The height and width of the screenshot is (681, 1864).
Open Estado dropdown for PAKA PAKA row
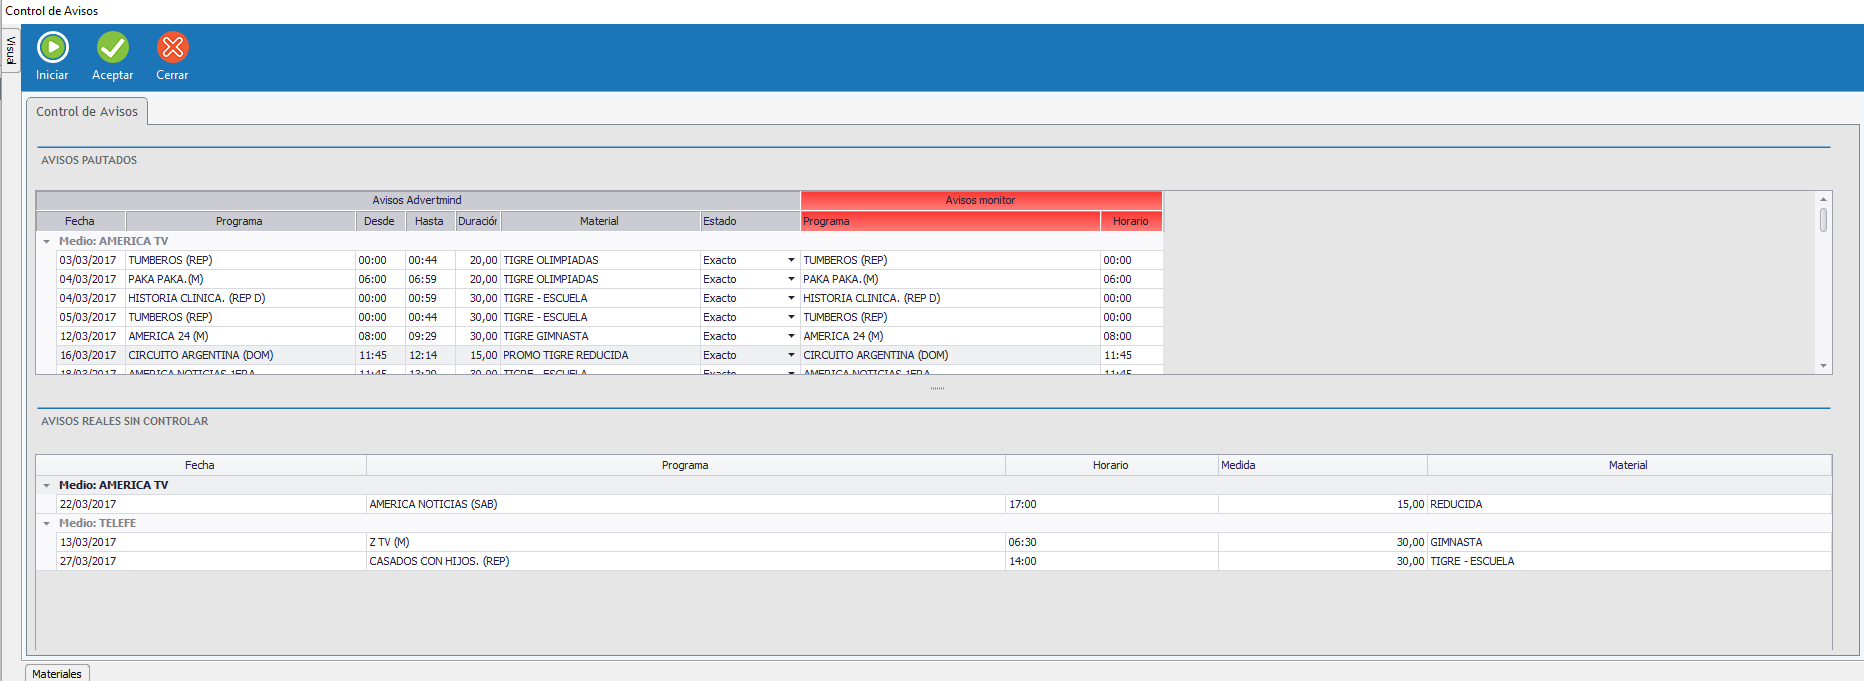[x=791, y=279]
